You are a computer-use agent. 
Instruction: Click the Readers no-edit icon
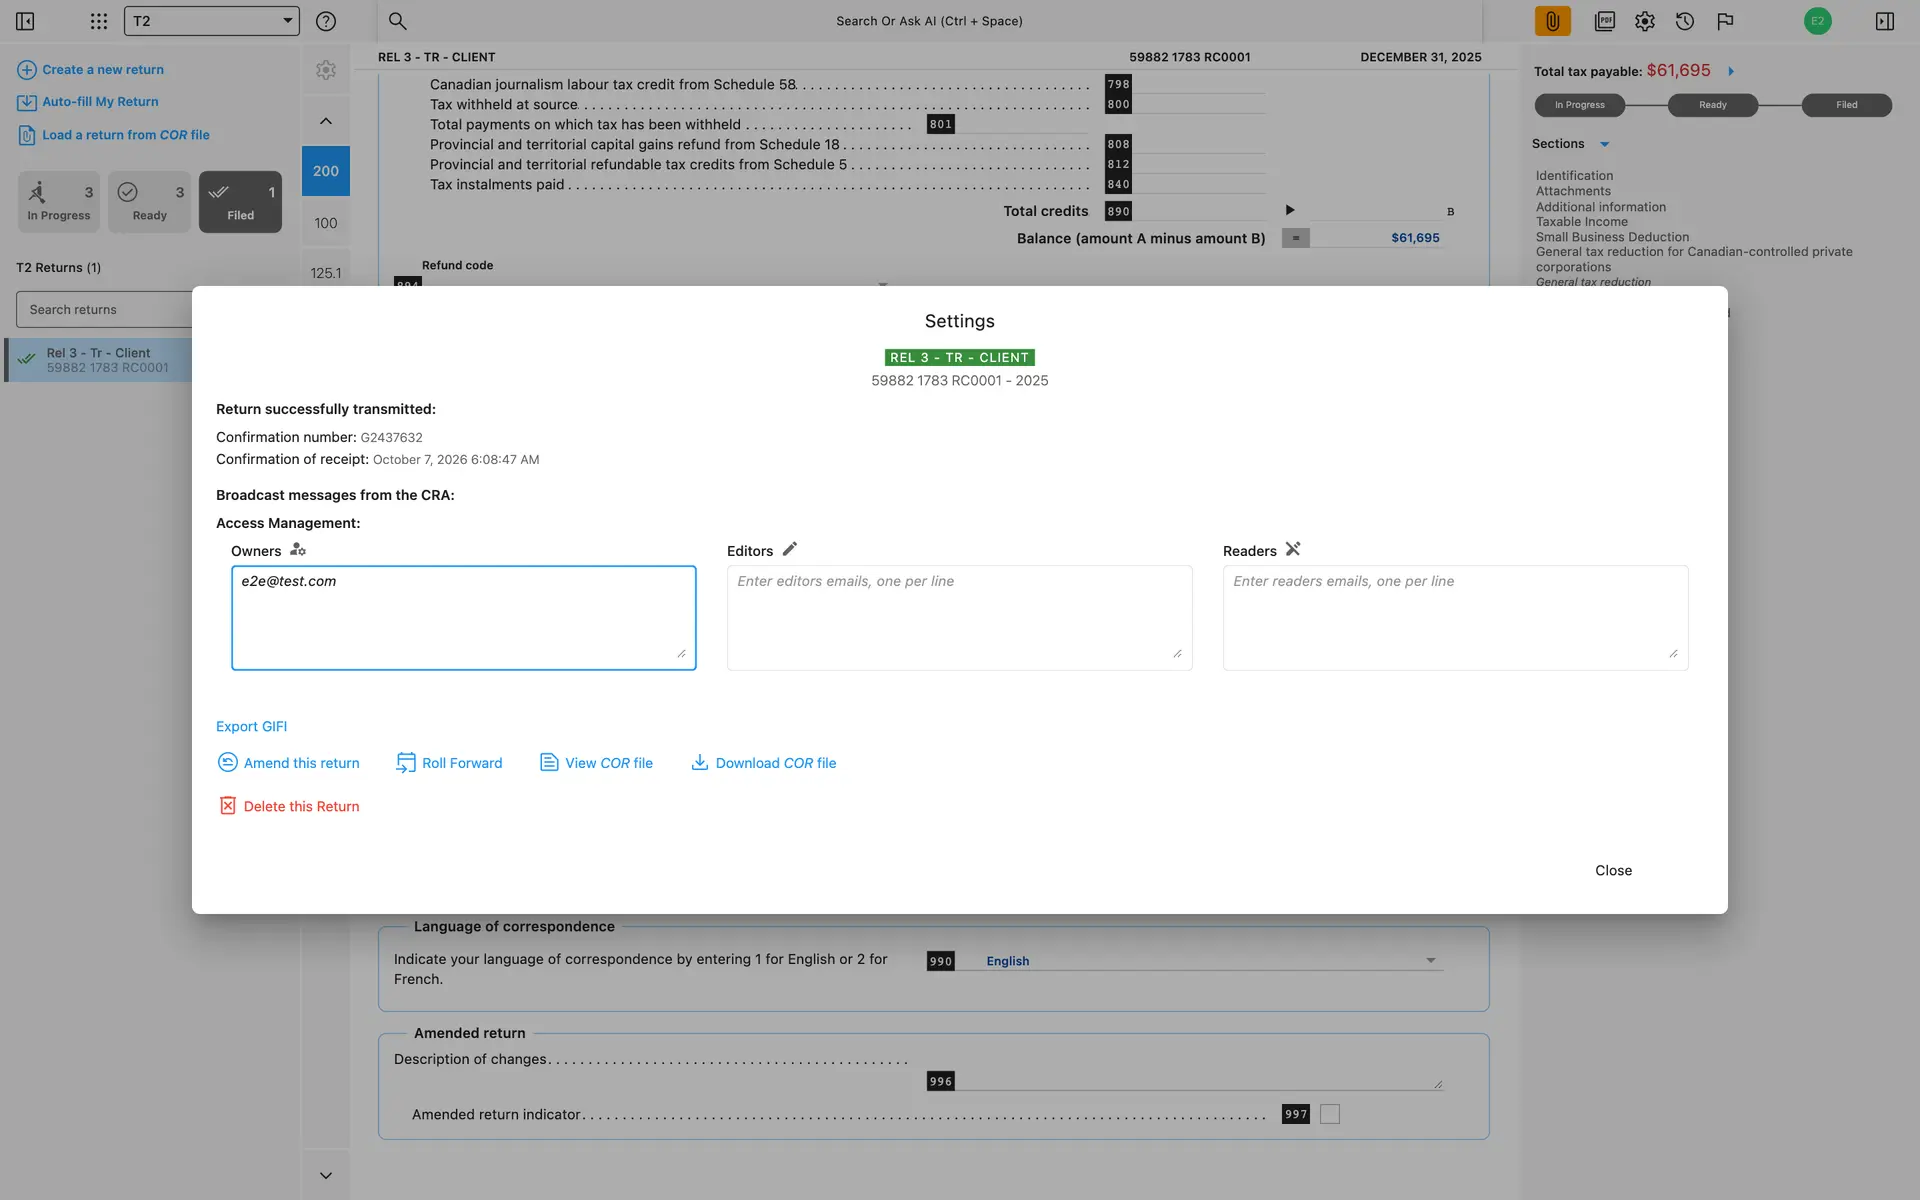[x=1293, y=549]
